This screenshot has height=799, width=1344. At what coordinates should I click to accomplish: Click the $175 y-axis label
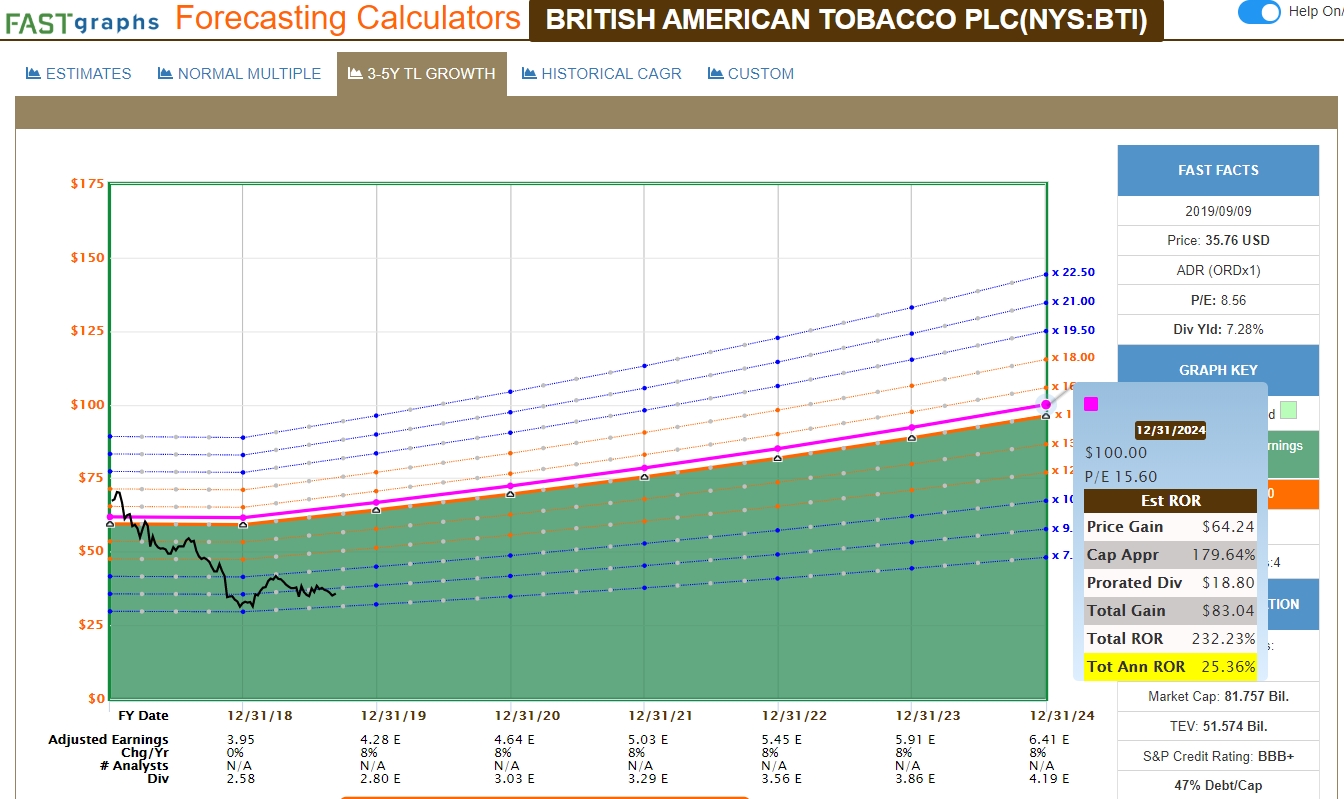[87, 184]
